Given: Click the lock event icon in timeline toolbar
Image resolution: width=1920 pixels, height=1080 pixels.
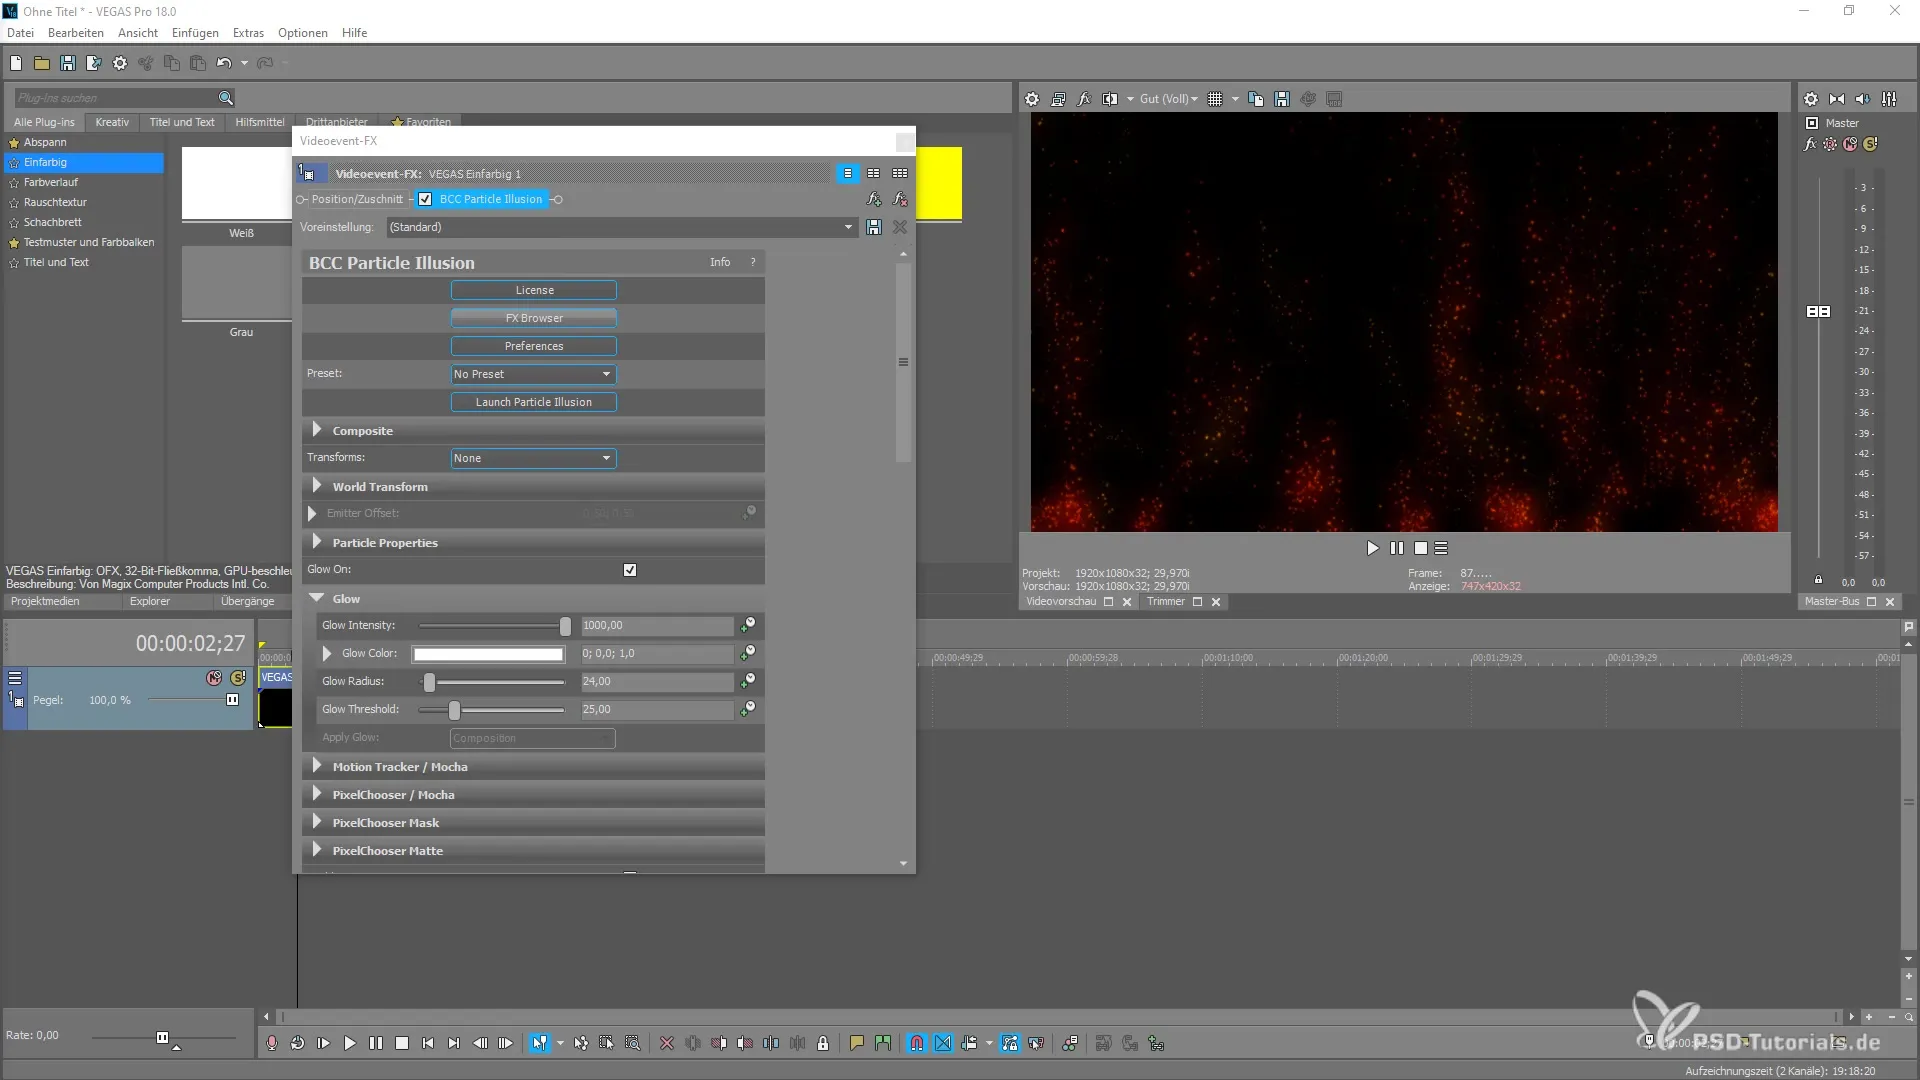Looking at the screenshot, I should pyautogui.click(x=823, y=1043).
